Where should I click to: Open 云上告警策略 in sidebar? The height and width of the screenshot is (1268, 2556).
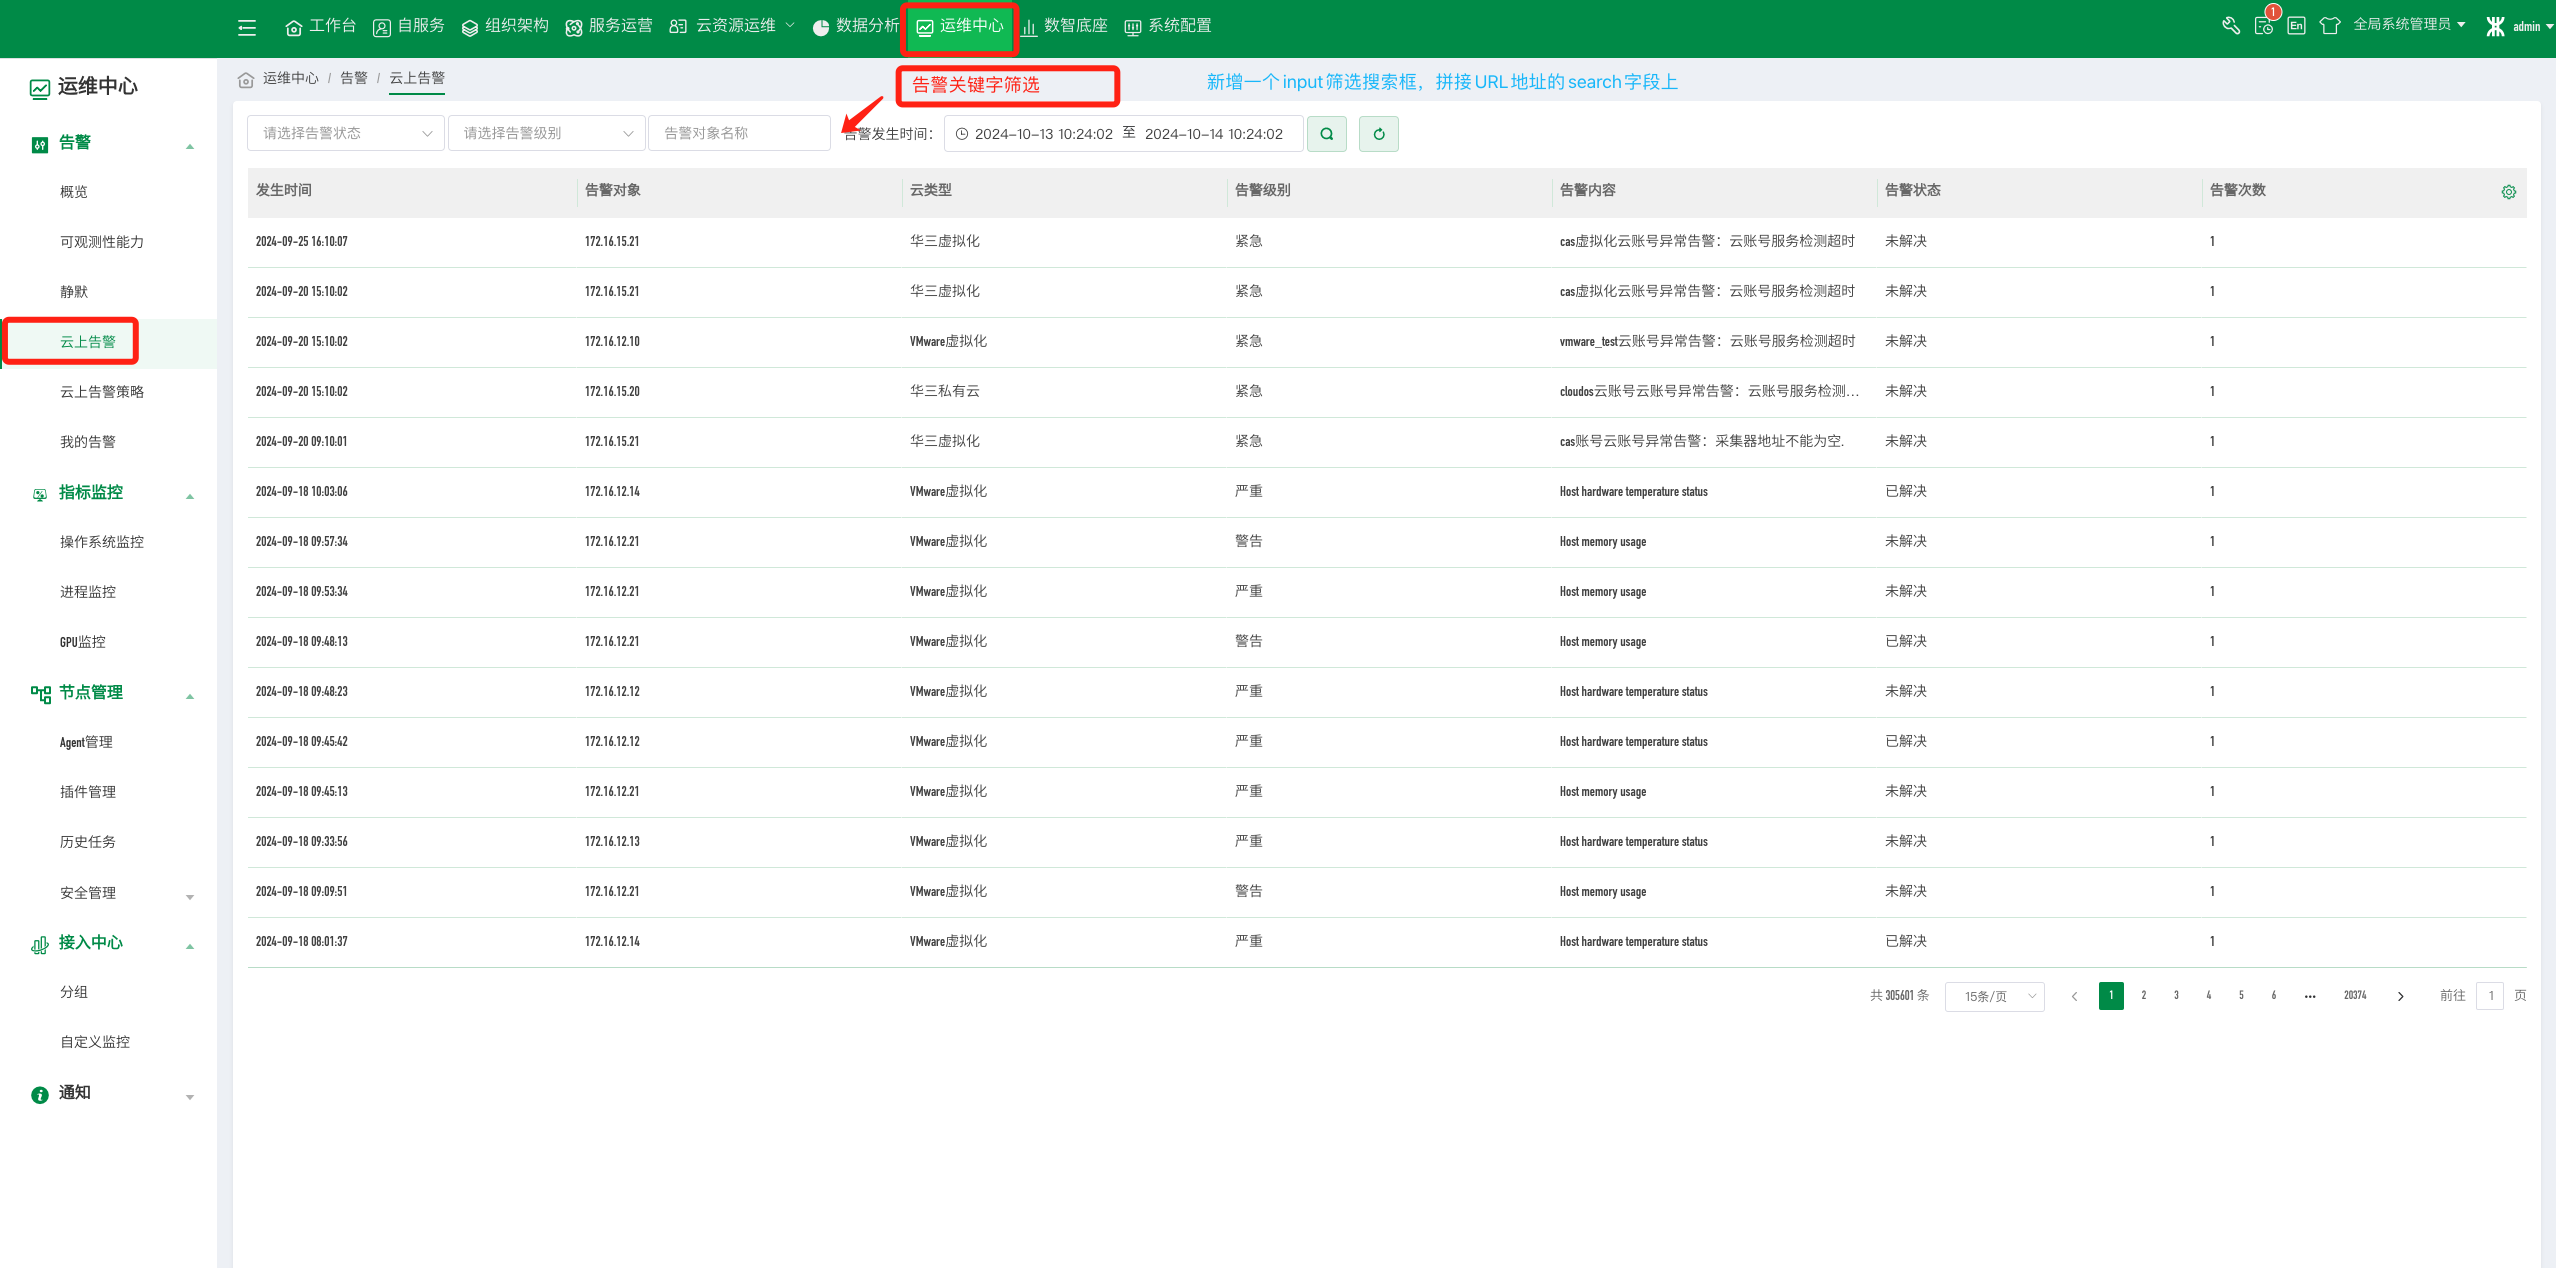point(102,392)
